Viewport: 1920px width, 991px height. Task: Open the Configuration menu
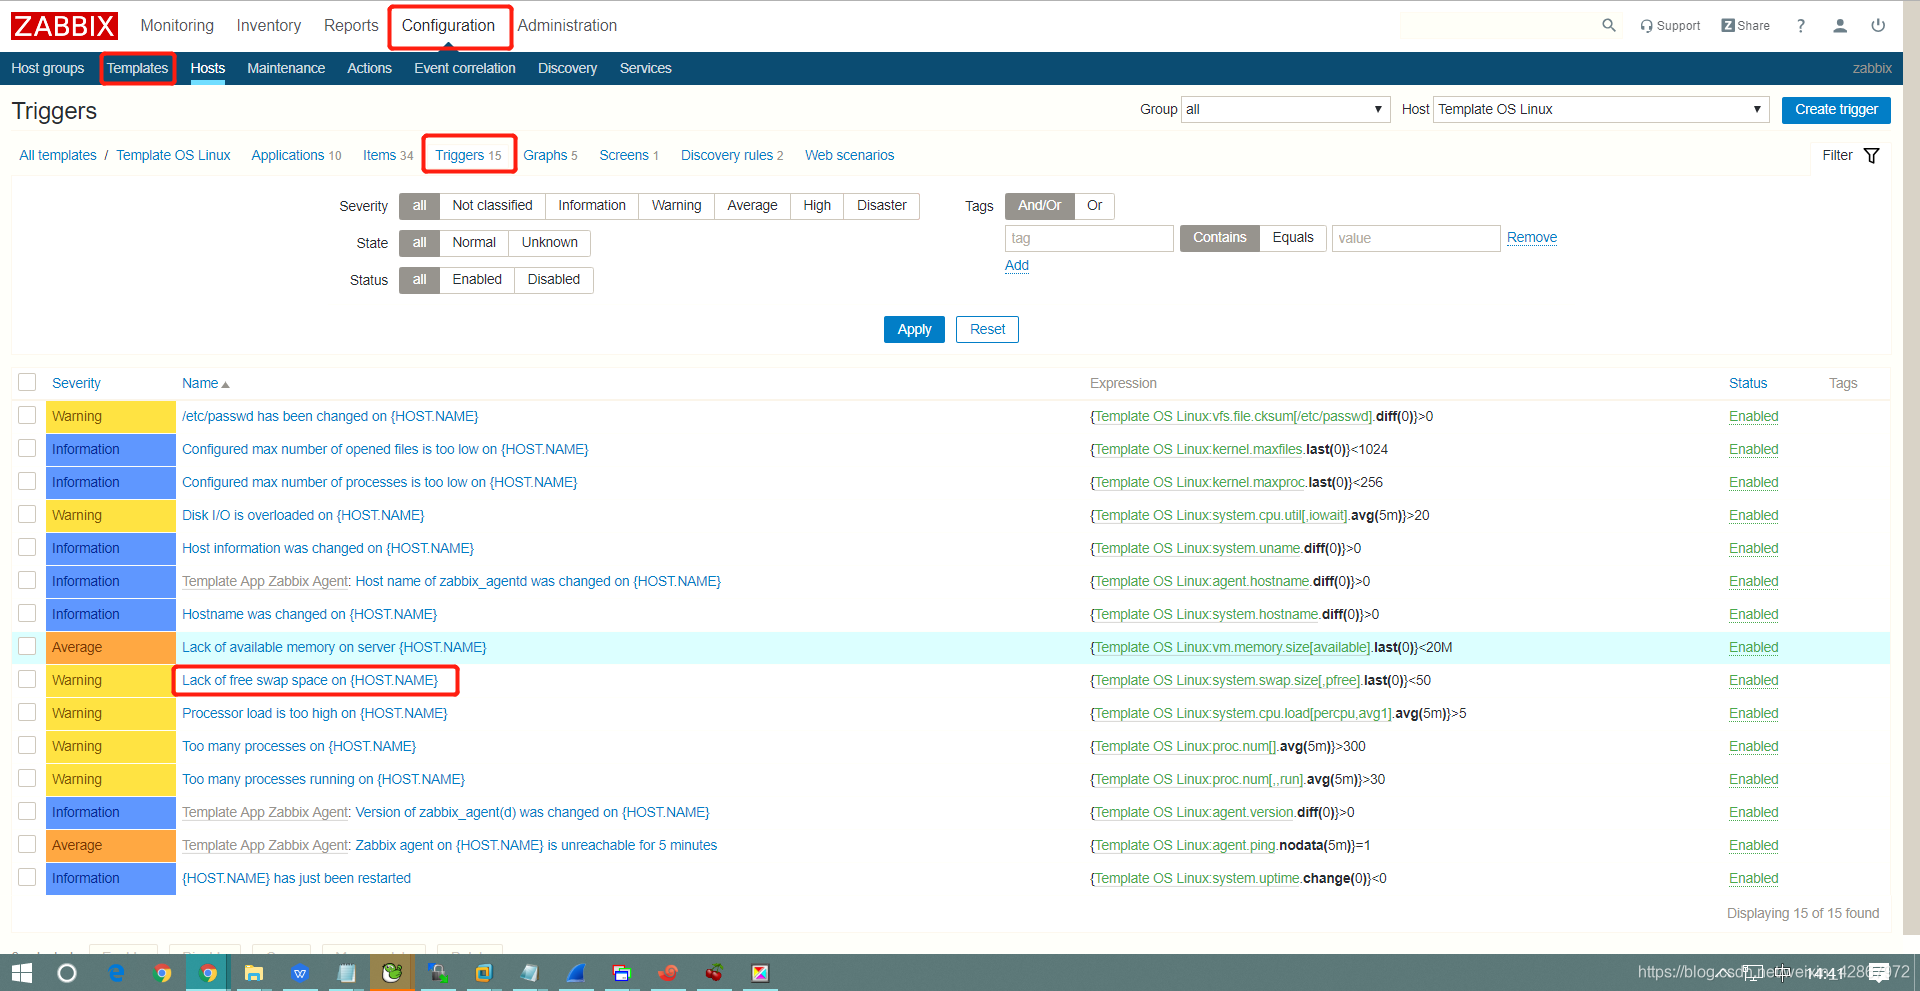pyautogui.click(x=448, y=26)
